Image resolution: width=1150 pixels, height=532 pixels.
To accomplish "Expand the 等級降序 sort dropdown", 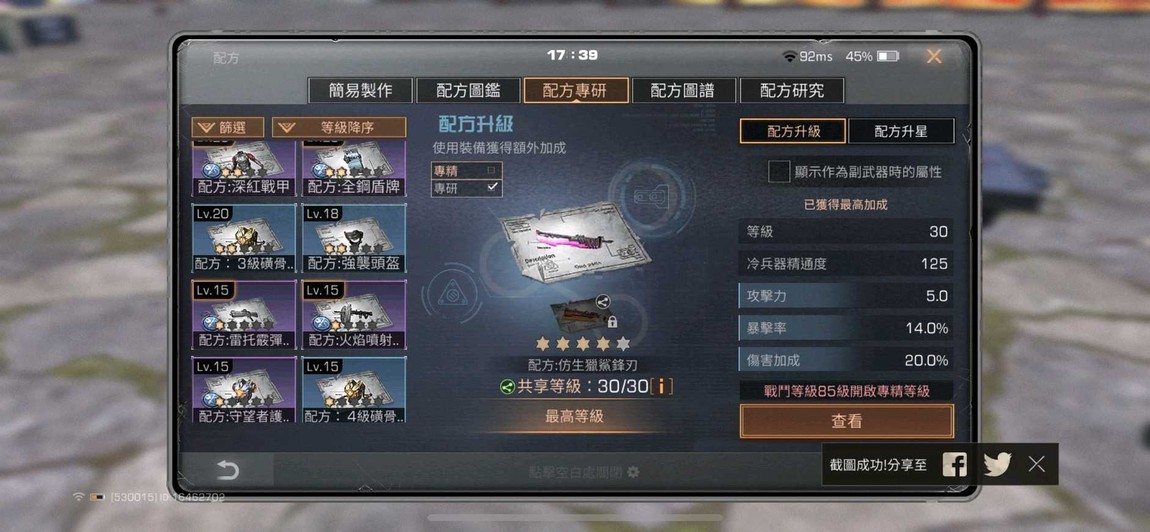I will click(x=339, y=128).
